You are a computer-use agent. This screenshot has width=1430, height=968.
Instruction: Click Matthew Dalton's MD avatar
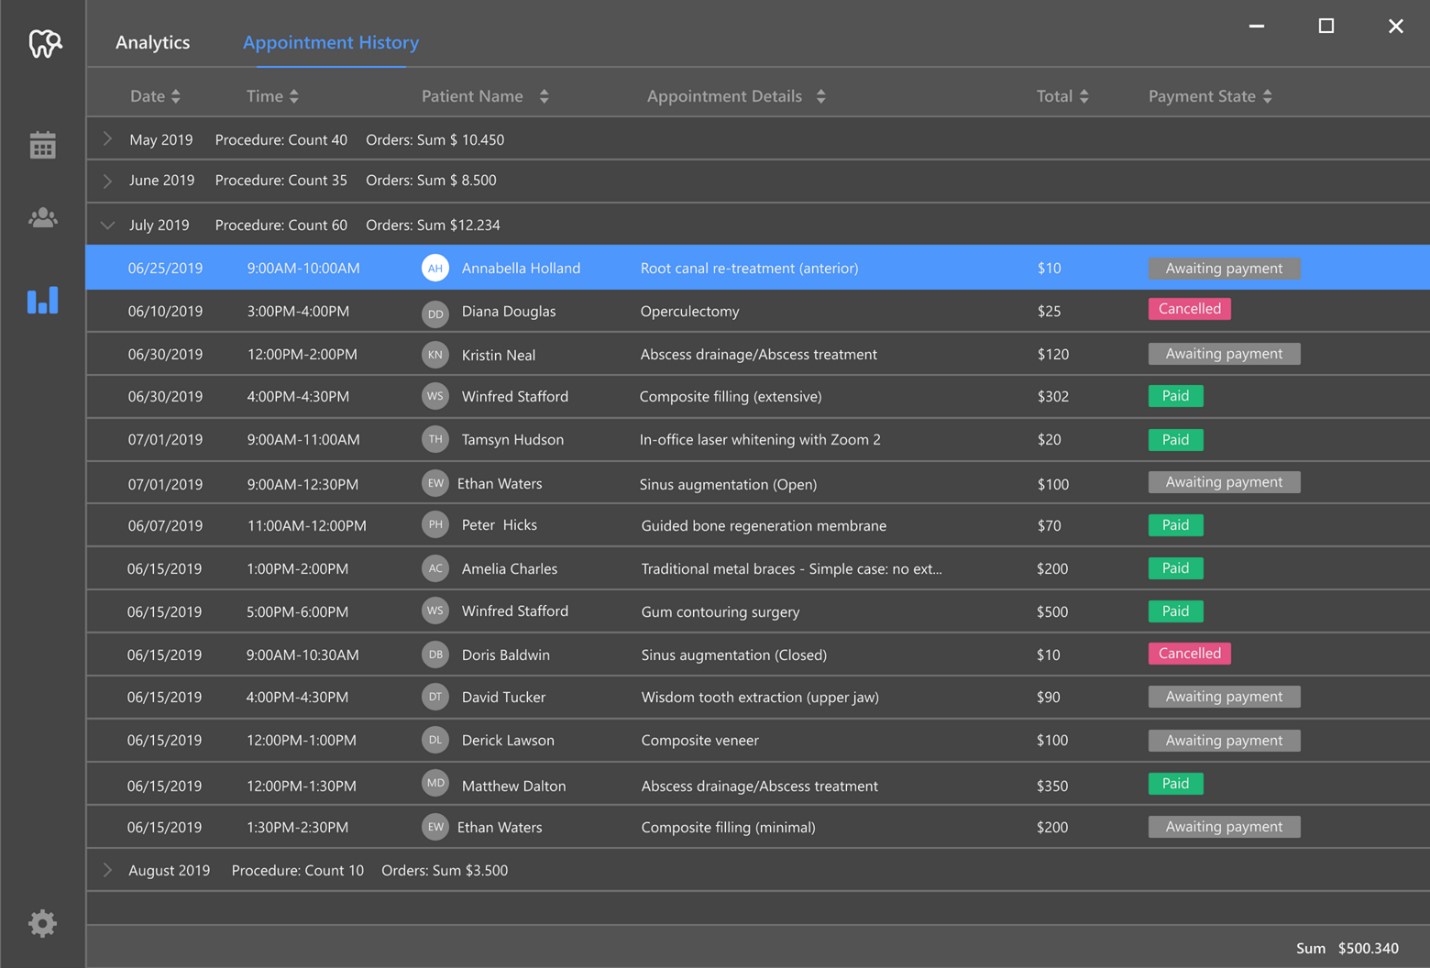(x=435, y=784)
